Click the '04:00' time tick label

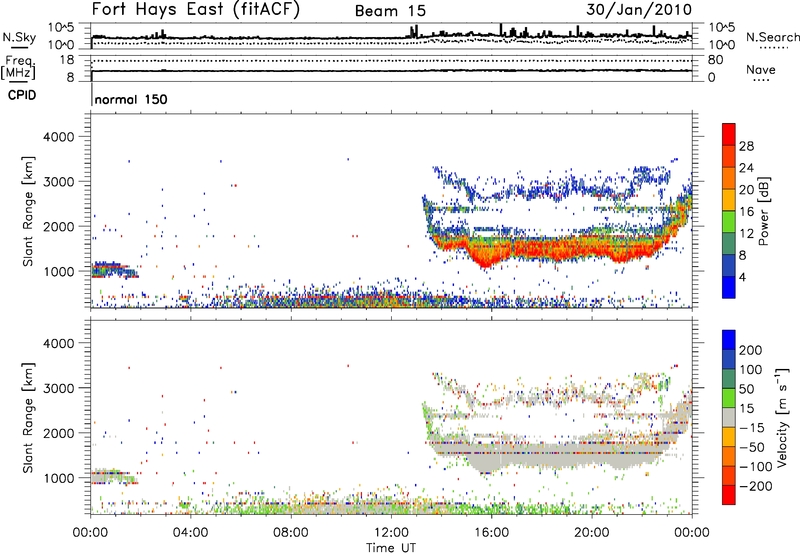191,533
